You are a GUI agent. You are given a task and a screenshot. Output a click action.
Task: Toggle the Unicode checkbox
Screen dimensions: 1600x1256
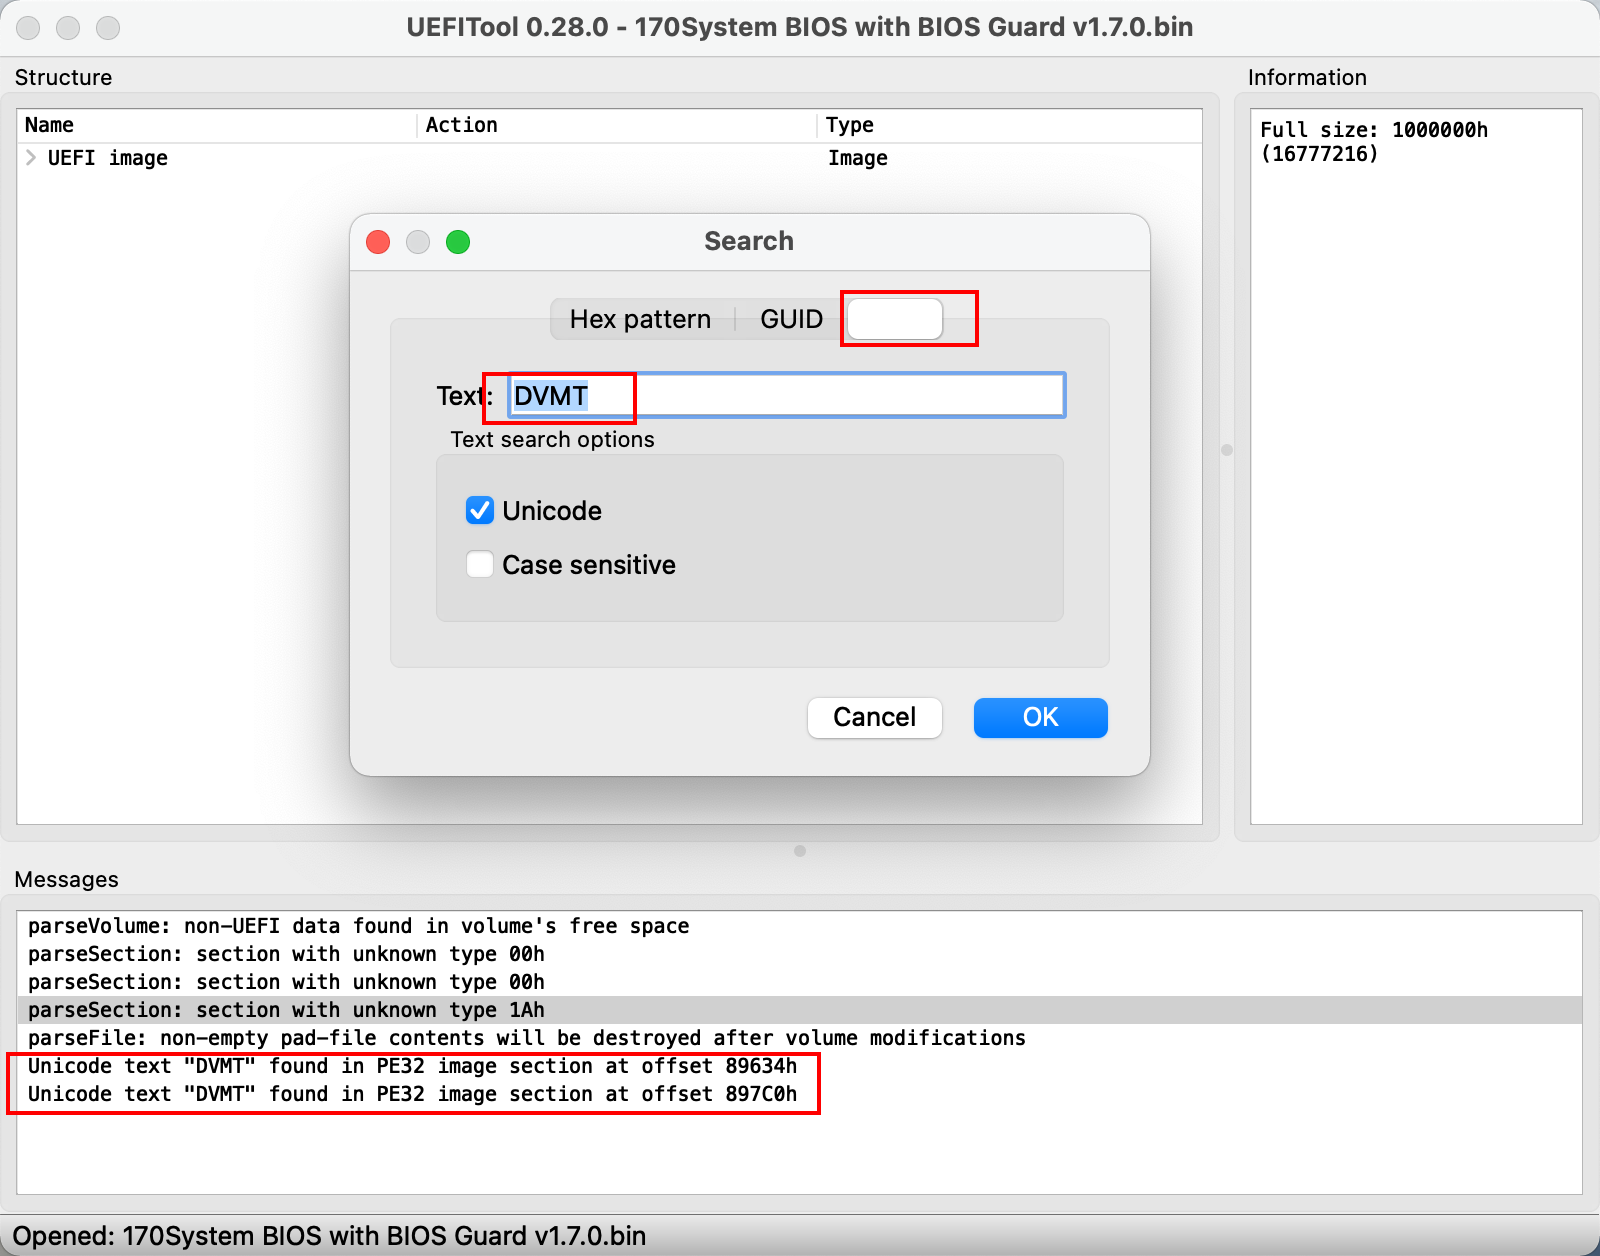pyautogui.click(x=480, y=510)
